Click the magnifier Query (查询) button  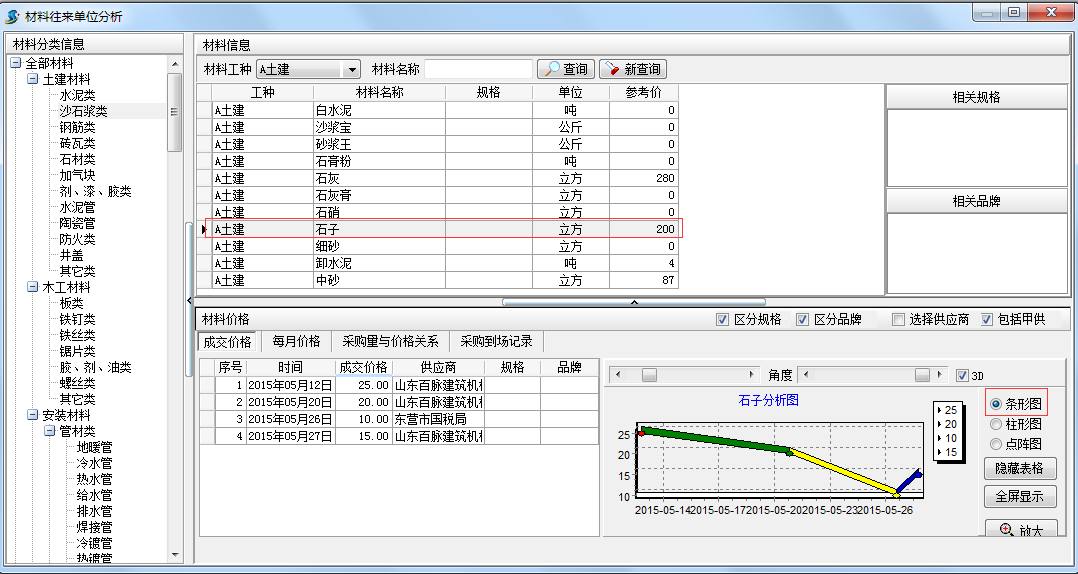pos(564,69)
